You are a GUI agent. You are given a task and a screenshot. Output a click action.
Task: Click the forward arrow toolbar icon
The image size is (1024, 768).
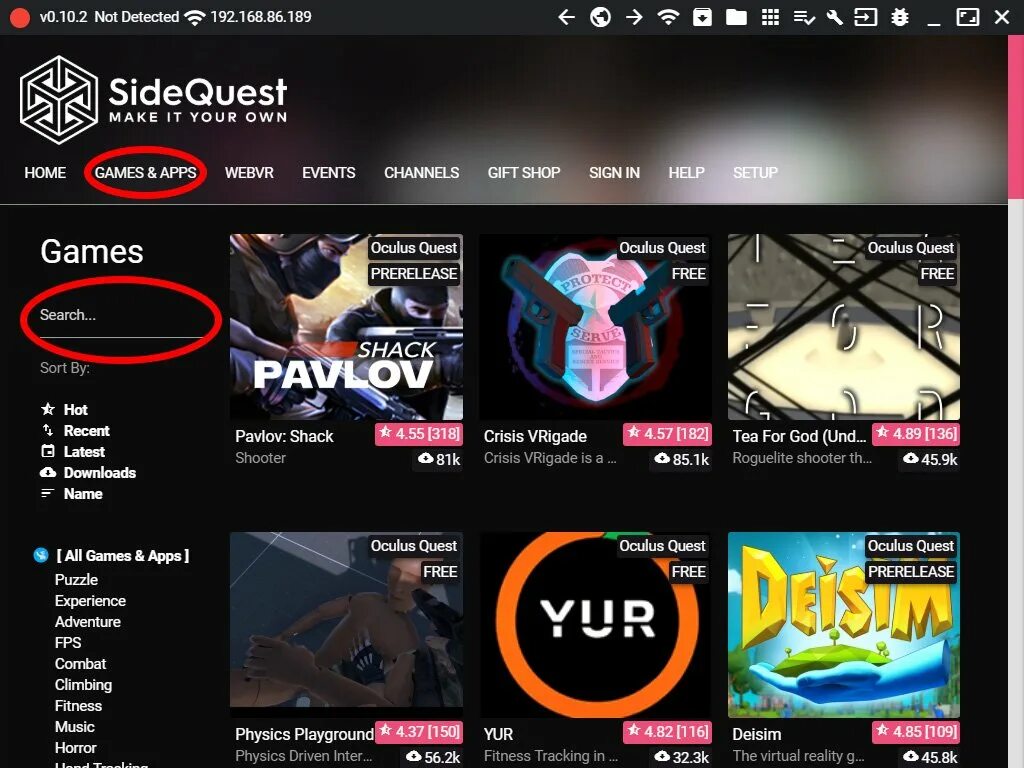coord(634,17)
